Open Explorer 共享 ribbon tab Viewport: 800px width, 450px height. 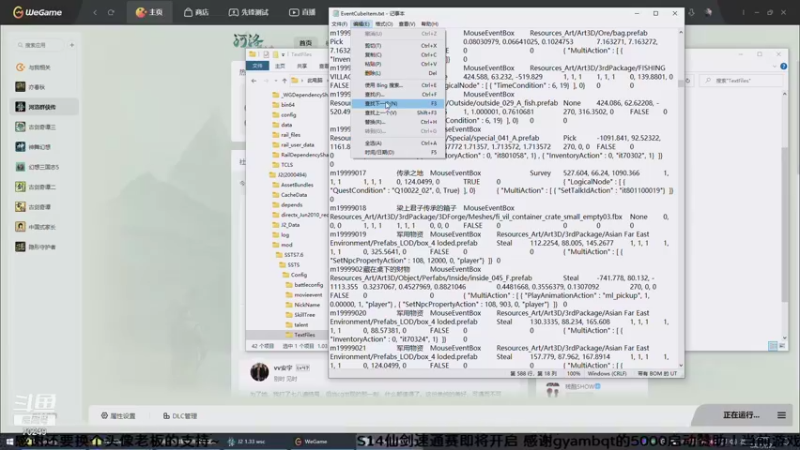tap(302, 66)
